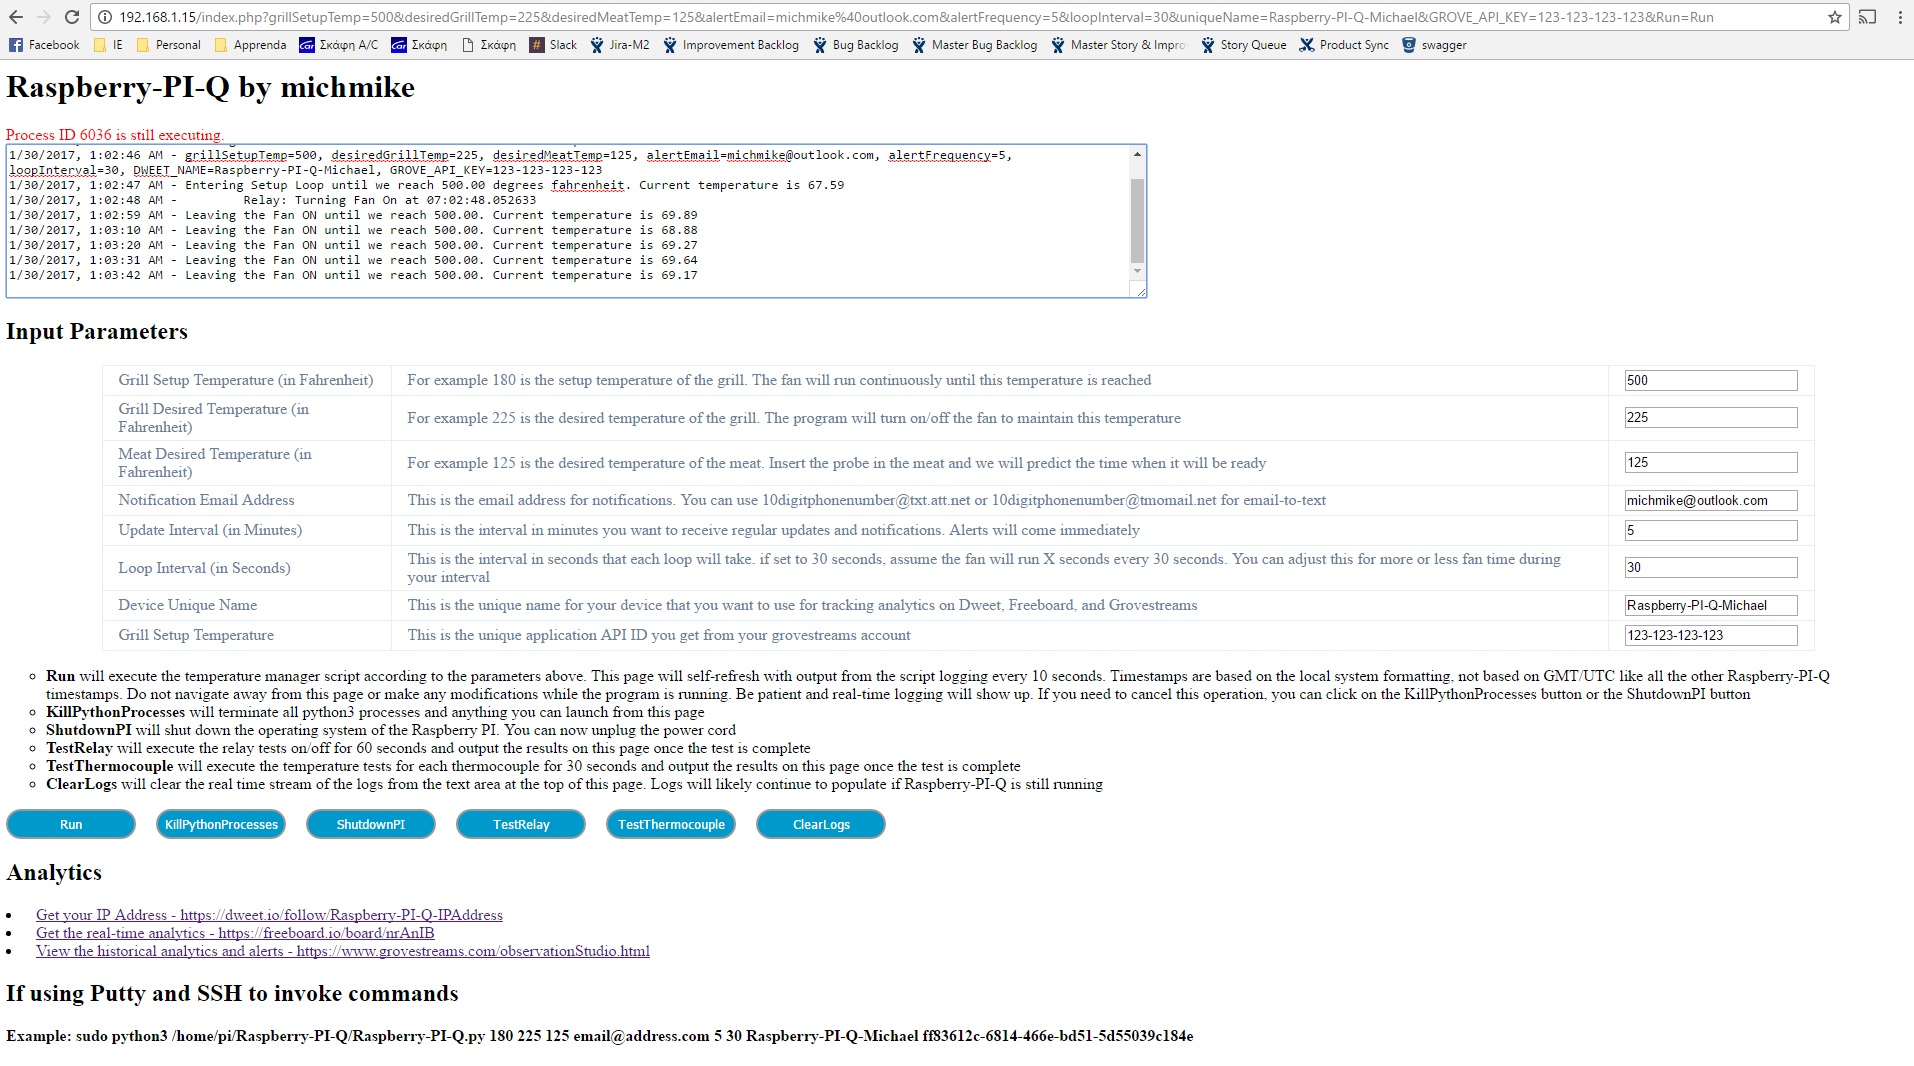This screenshot has height=1066, width=1914.
Task: Click the Run button
Action: tap(71, 824)
